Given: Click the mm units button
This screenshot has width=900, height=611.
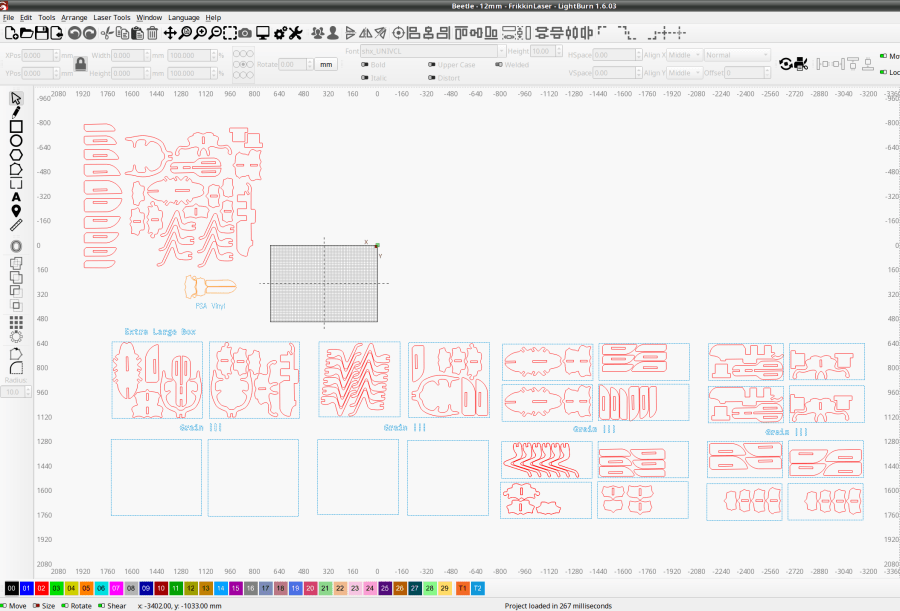Looking at the screenshot, I should pyautogui.click(x=326, y=64).
